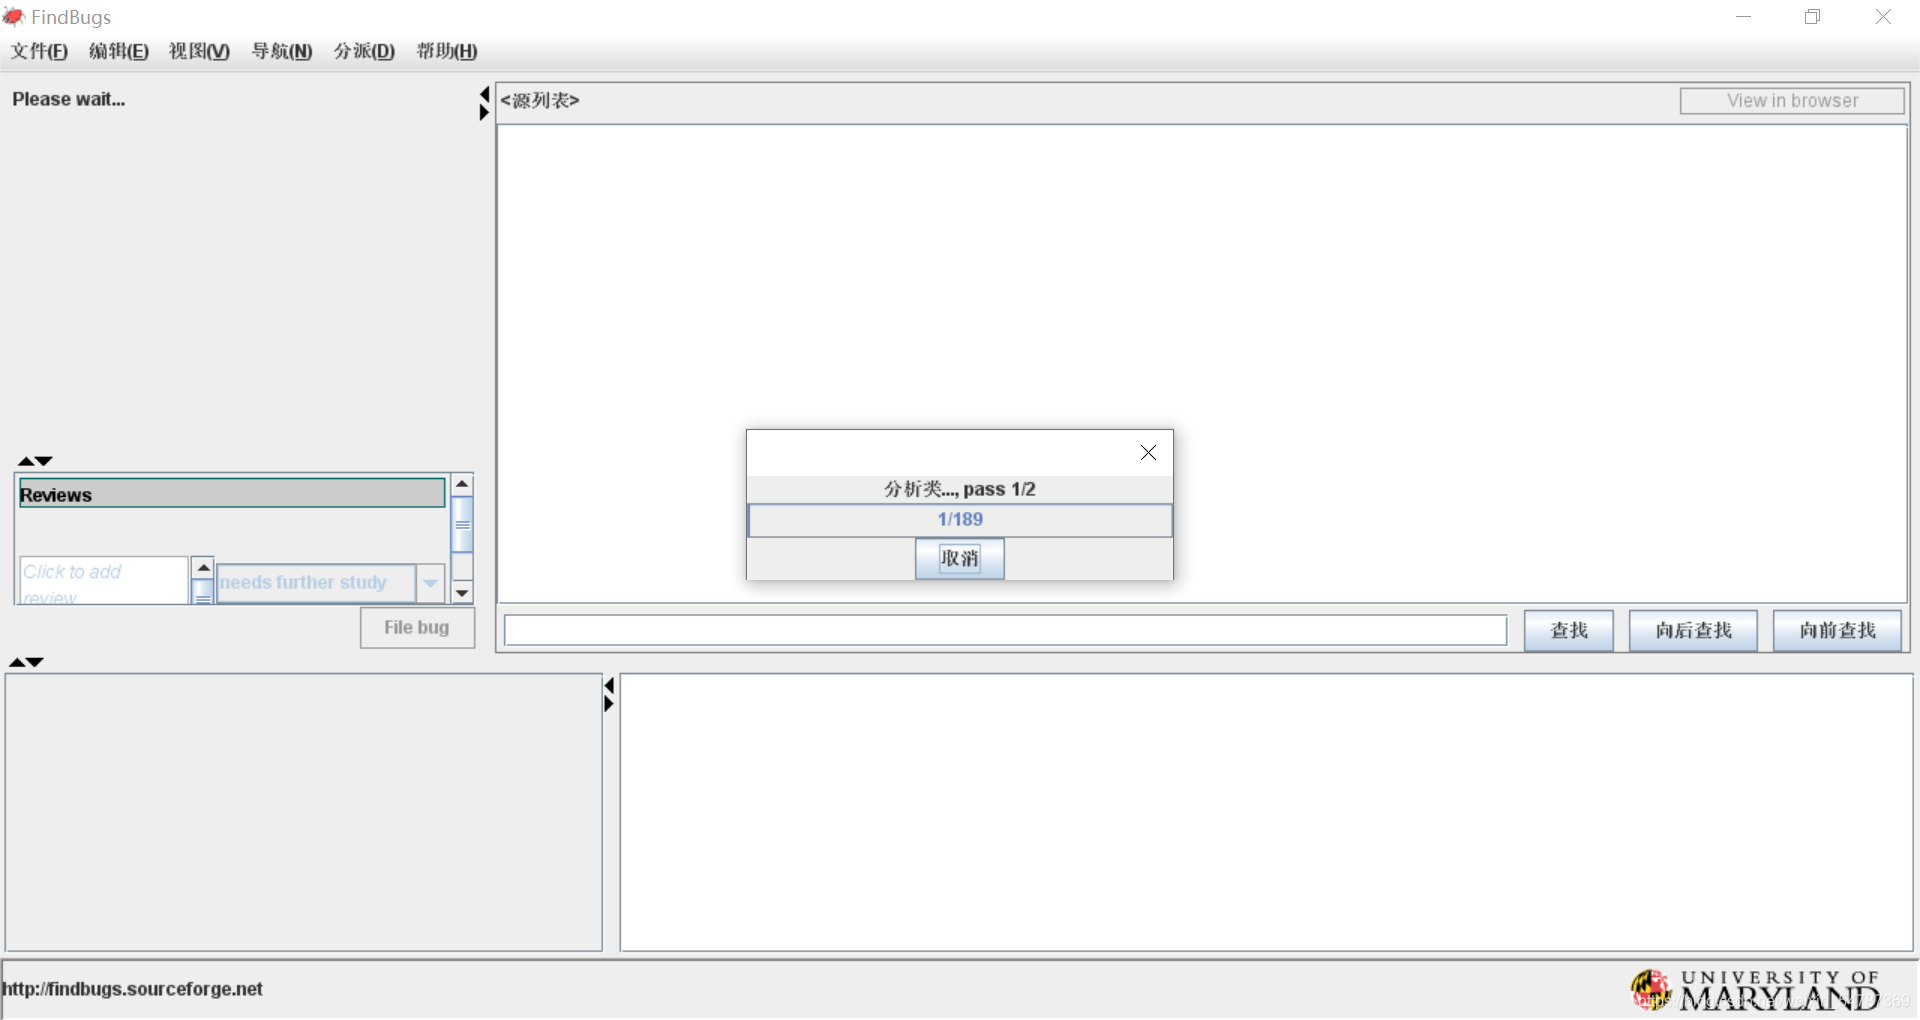
Task: Close the analysis progress dialog
Action: (1148, 453)
